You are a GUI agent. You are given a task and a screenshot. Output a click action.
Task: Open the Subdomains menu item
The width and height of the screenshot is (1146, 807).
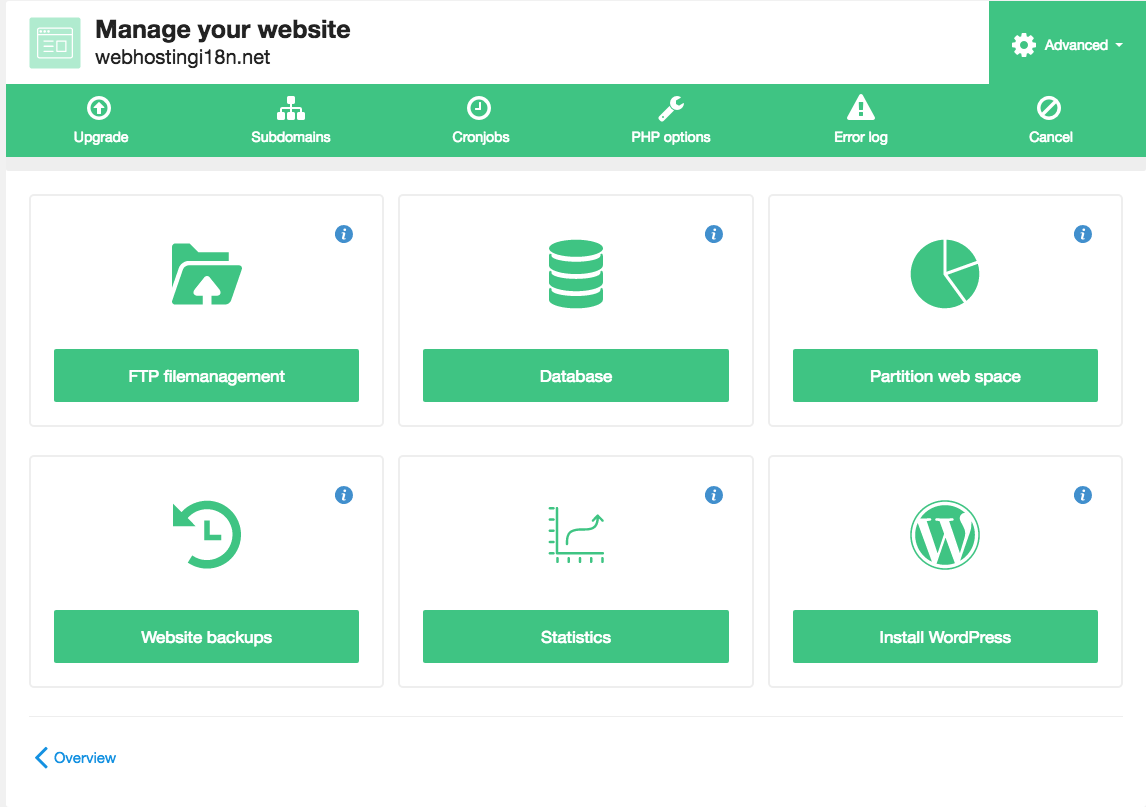[x=291, y=121]
